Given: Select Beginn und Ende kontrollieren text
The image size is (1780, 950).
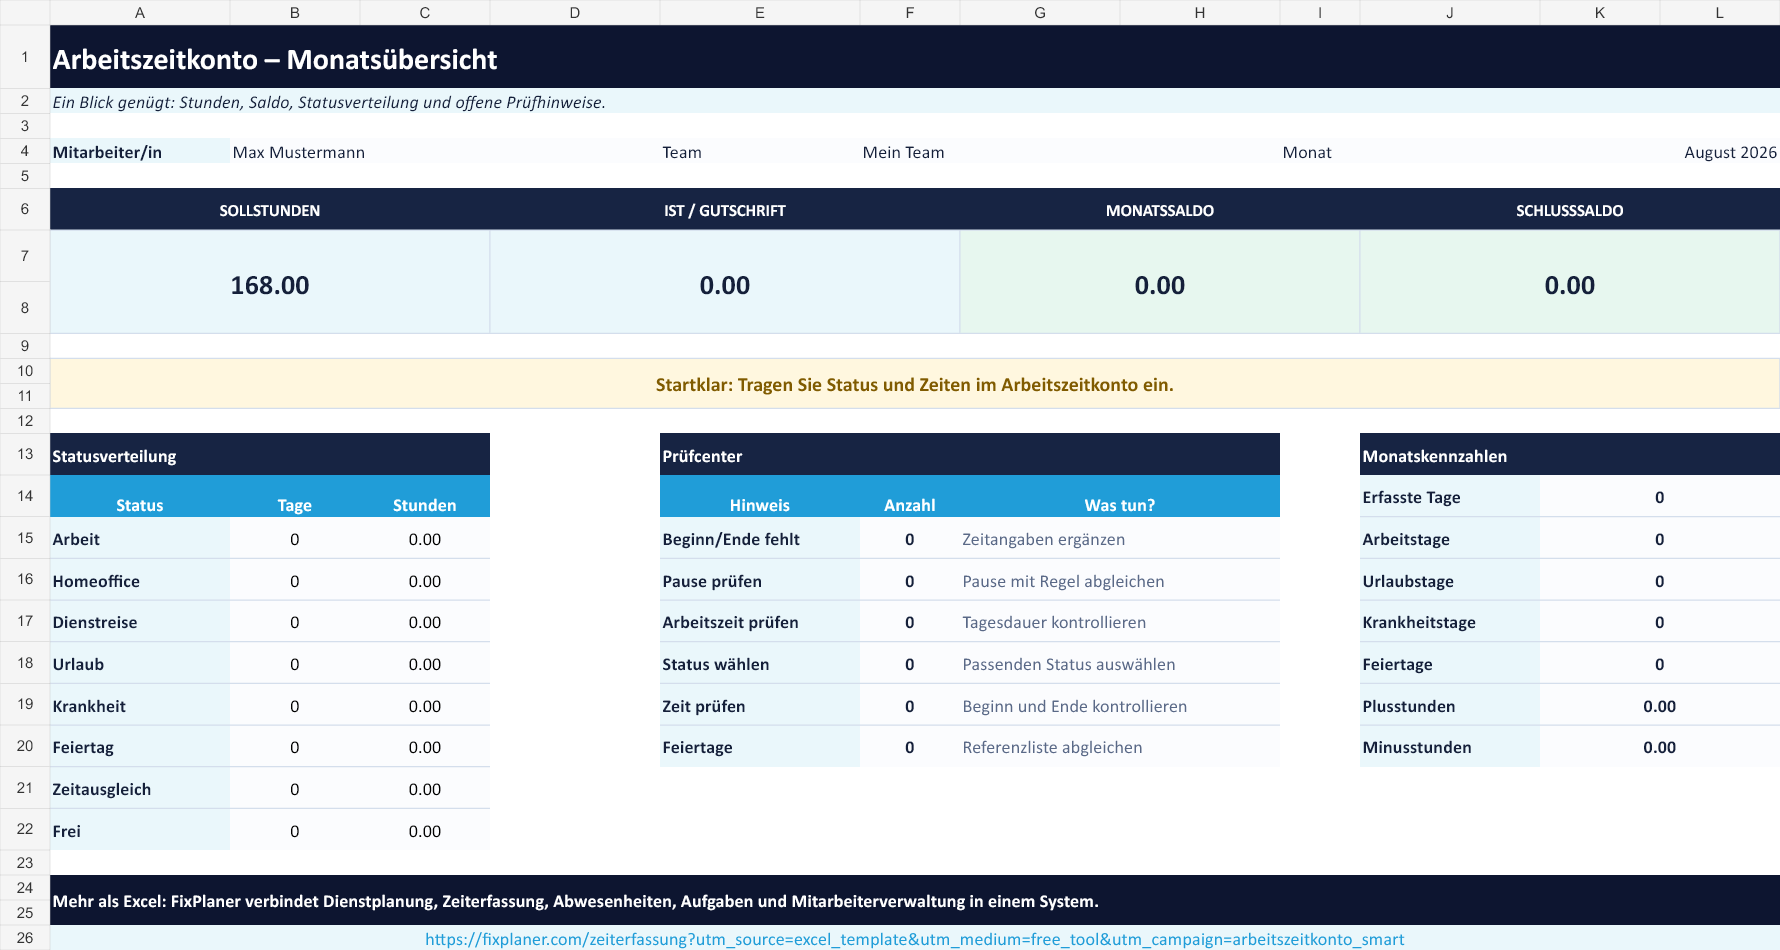Looking at the screenshot, I should 1074,706.
